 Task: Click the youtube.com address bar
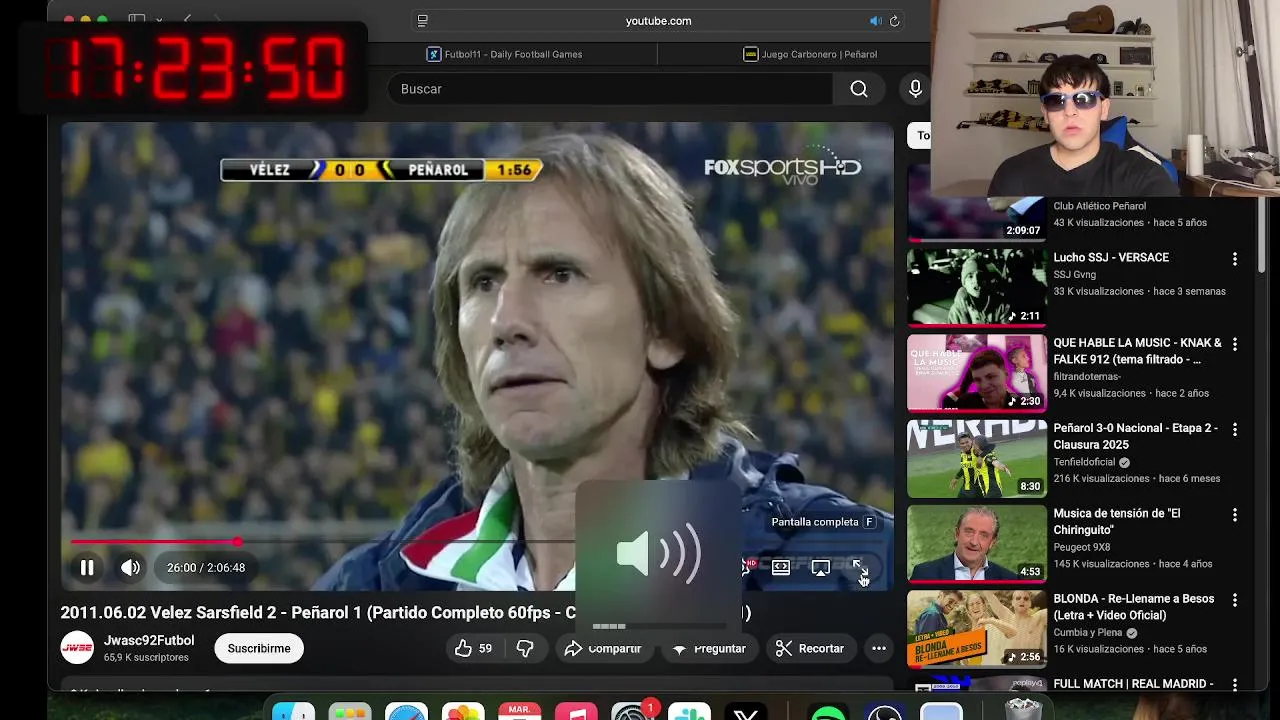(x=658, y=21)
